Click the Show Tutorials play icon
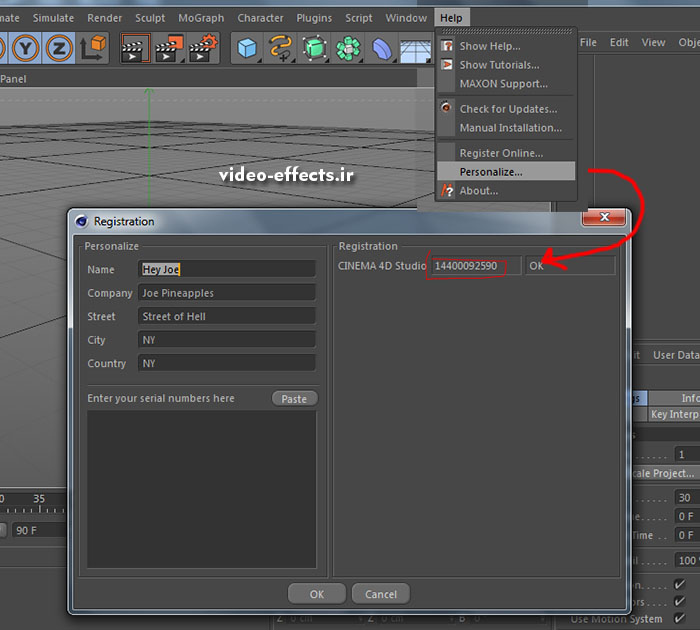 coord(447,65)
